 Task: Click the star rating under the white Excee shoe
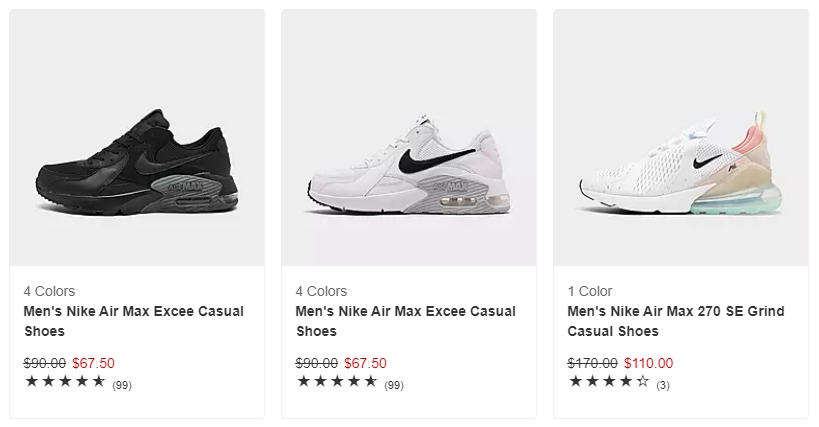pos(337,382)
